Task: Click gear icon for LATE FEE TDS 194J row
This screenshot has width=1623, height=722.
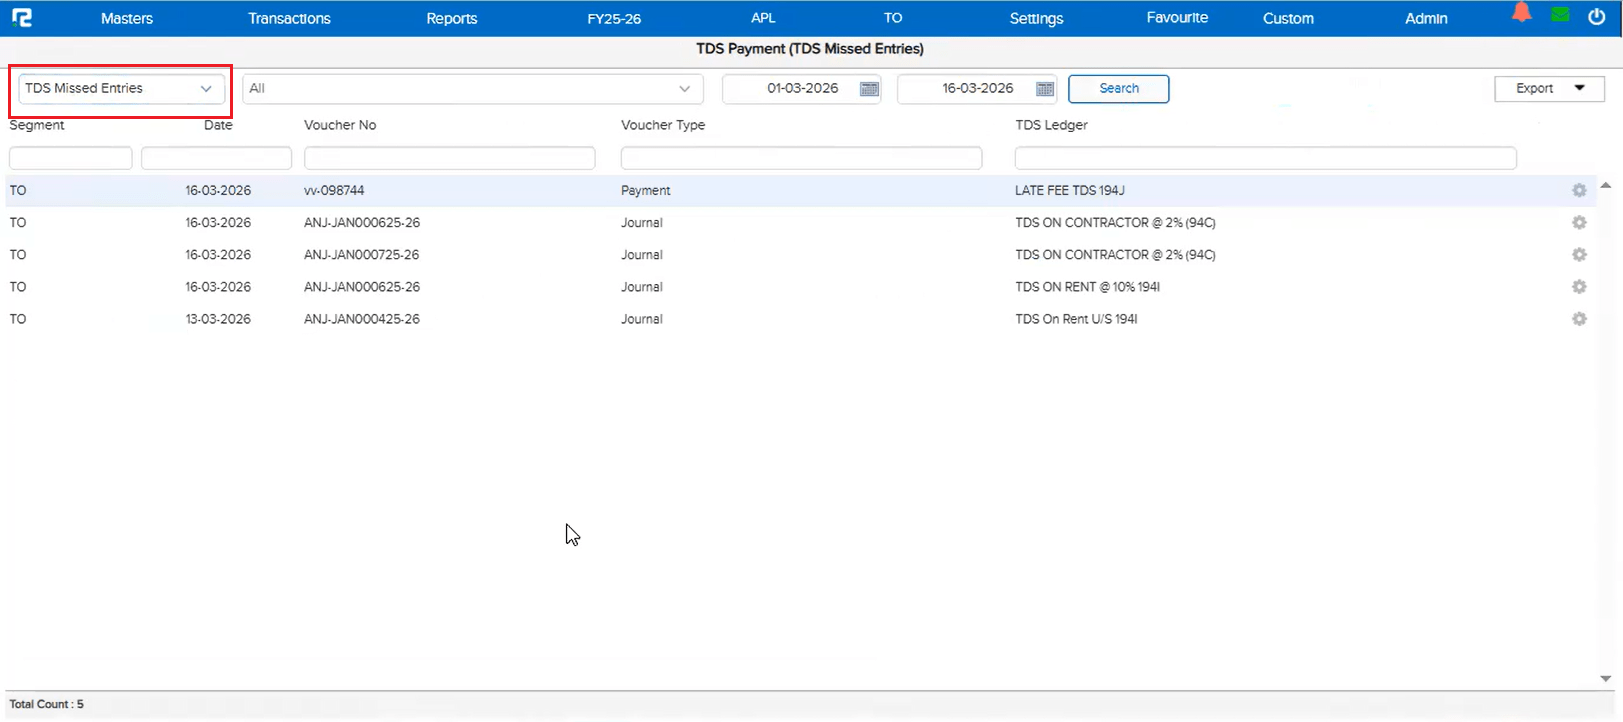Action: [1579, 191]
